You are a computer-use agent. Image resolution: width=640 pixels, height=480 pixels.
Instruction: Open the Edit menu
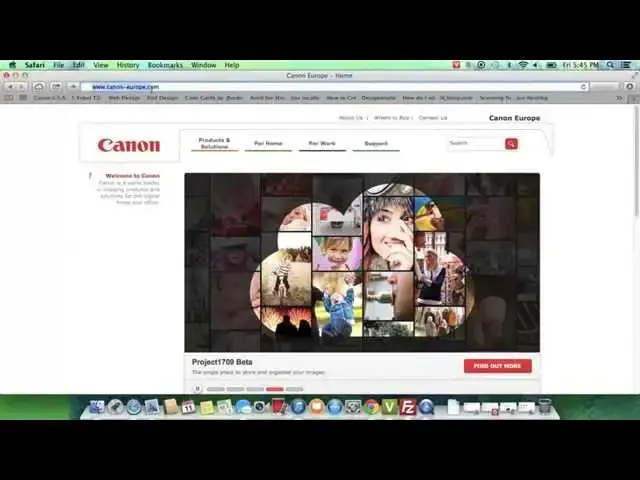(x=78, y=65)
